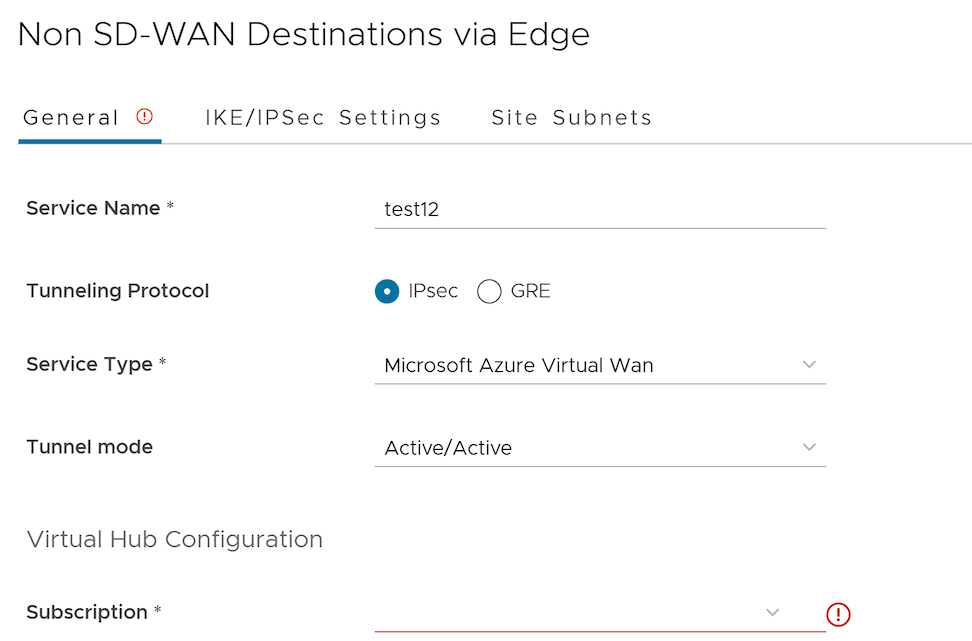The width and height of the screenshot is (972, 641).
Task: Select the GRE radio button
Action: point(489,291)
